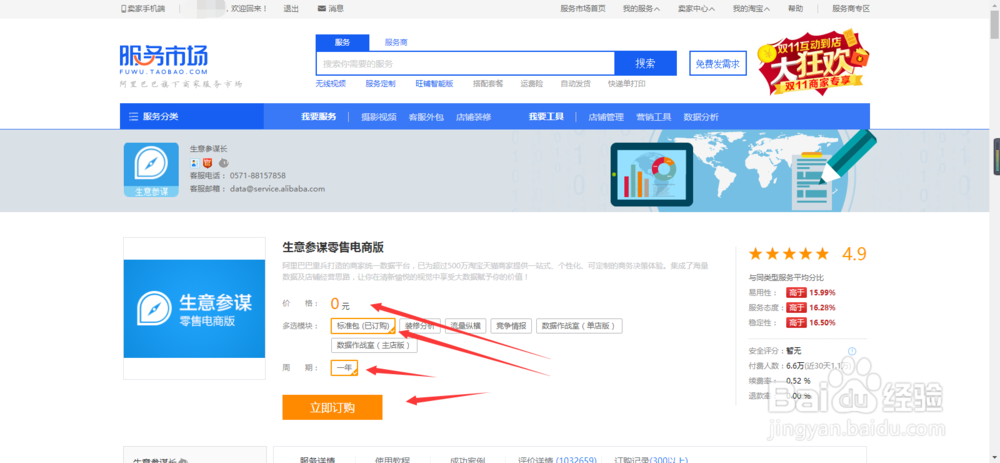Focus the 搜索你需要的服务 search field
This screenshot has height=463, width=1000.
(x=465, y=63)
